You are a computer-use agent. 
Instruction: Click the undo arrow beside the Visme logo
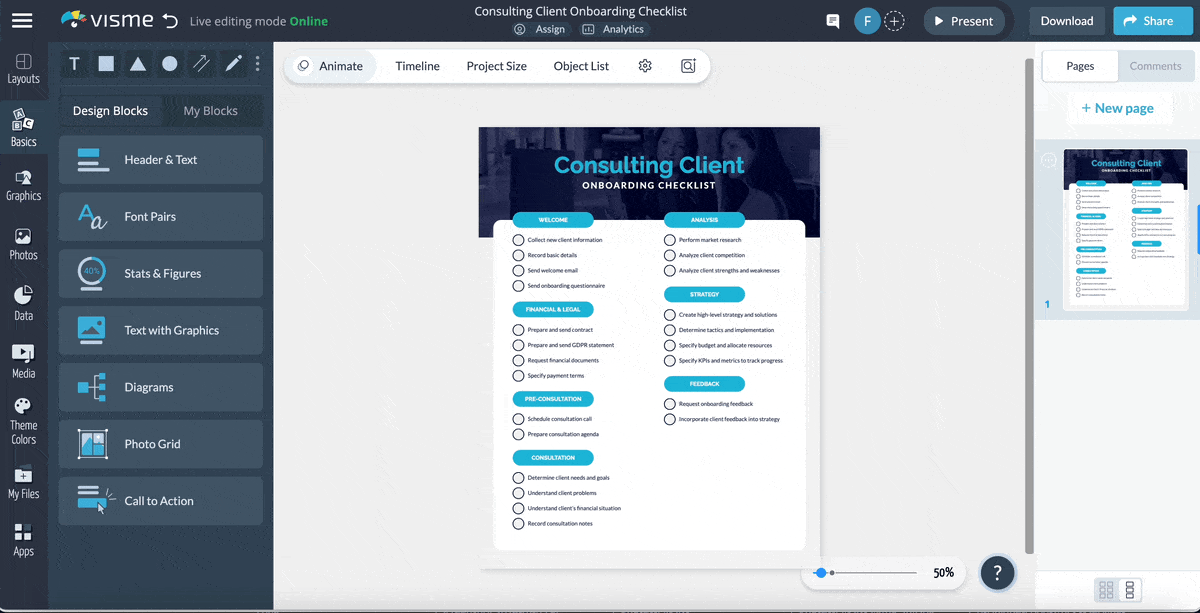[x=170, y=21]
